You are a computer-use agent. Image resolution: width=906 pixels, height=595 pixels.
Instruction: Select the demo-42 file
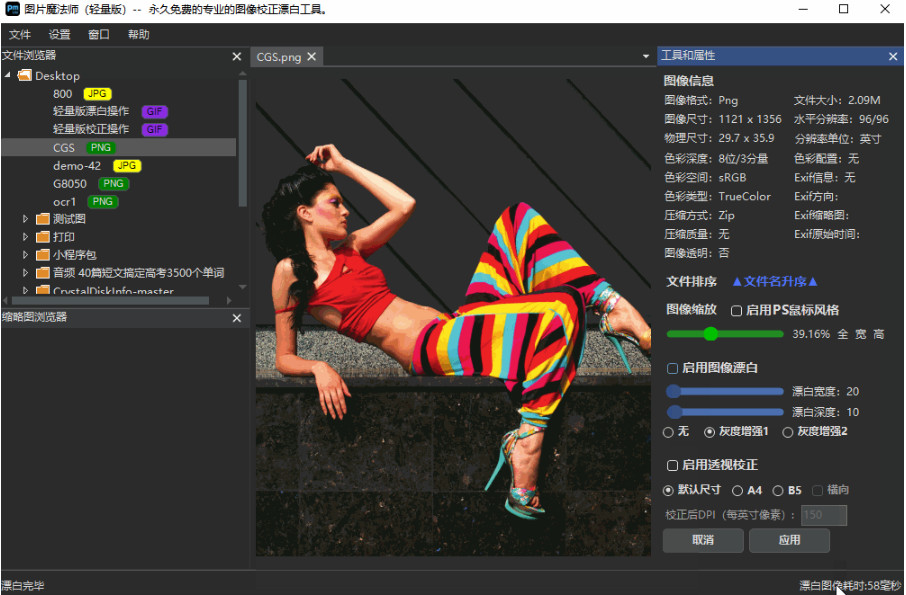pyautogui.click(x=77, y=166)
